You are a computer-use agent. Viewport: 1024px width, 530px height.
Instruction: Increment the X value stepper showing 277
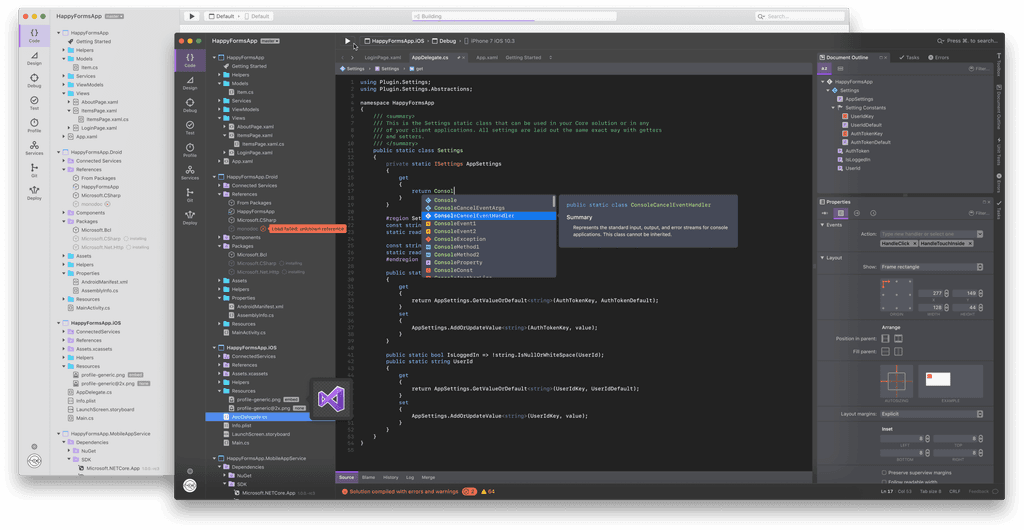click(946, 291)
